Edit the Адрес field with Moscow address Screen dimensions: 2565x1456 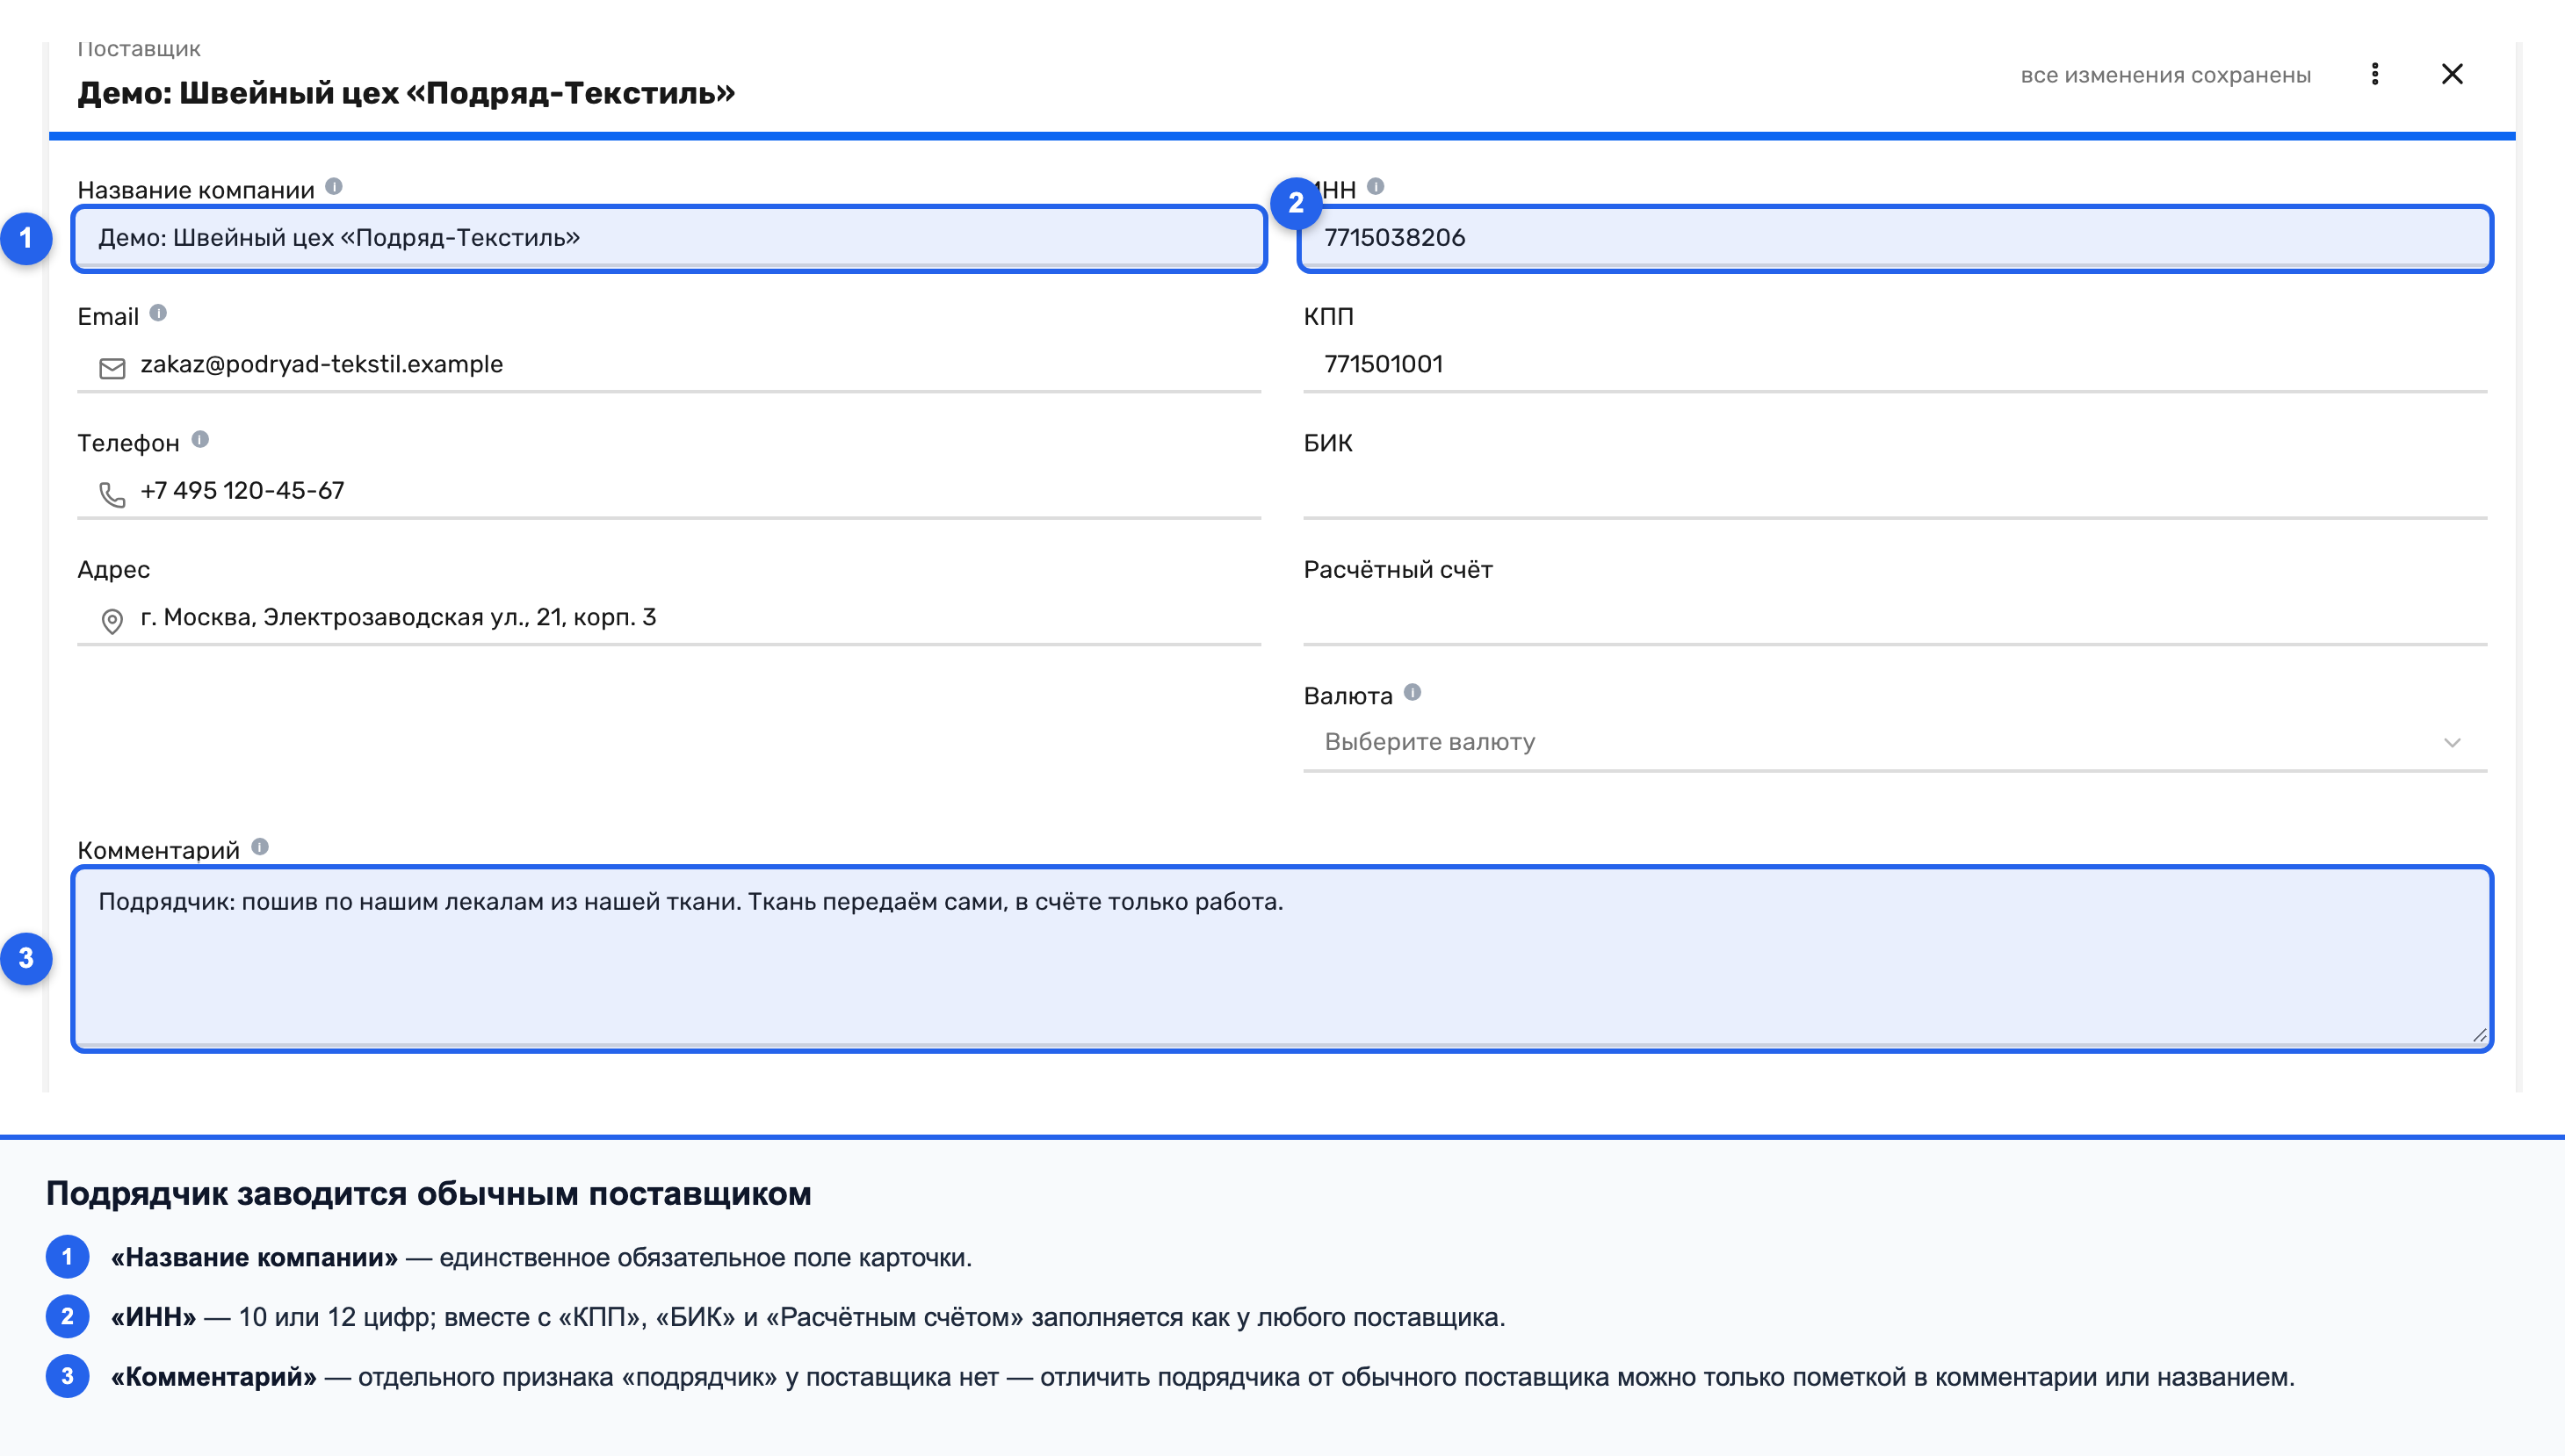pyautogui.click(x=669, y=618)
